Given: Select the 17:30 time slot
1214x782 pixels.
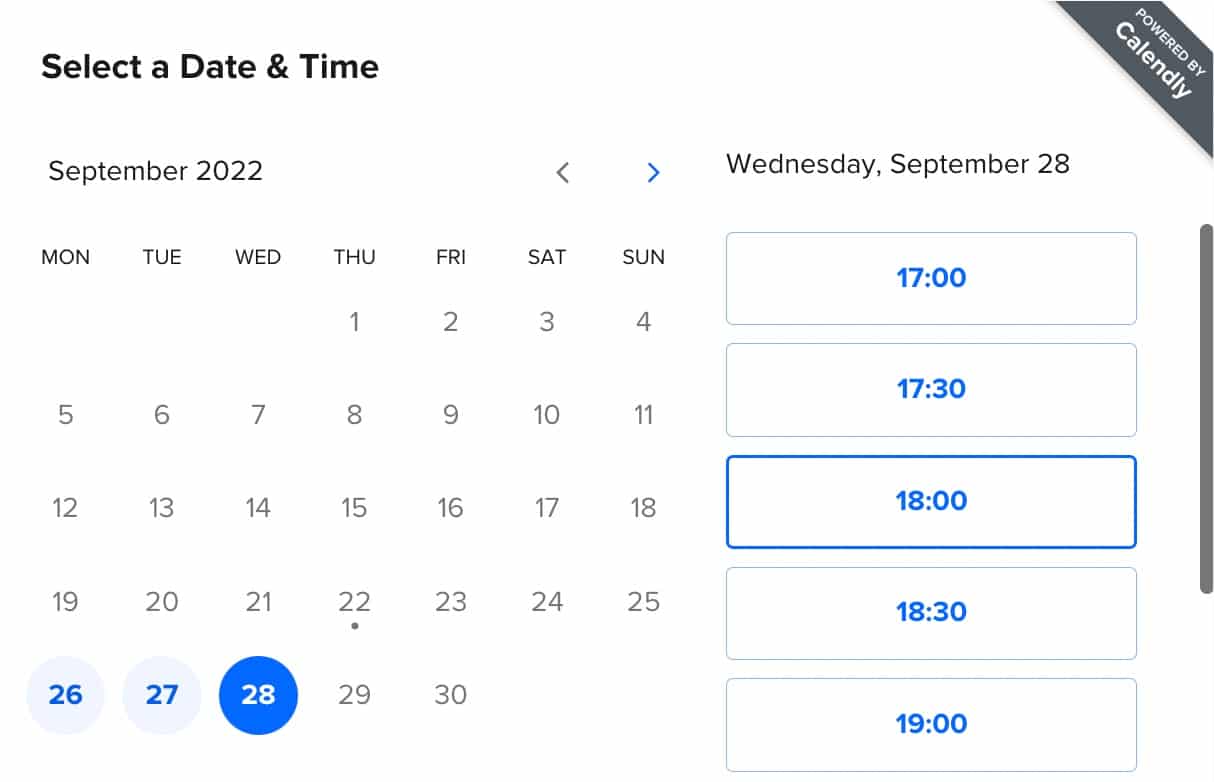Looking at the screenshot, I should [x=931, y=390].
